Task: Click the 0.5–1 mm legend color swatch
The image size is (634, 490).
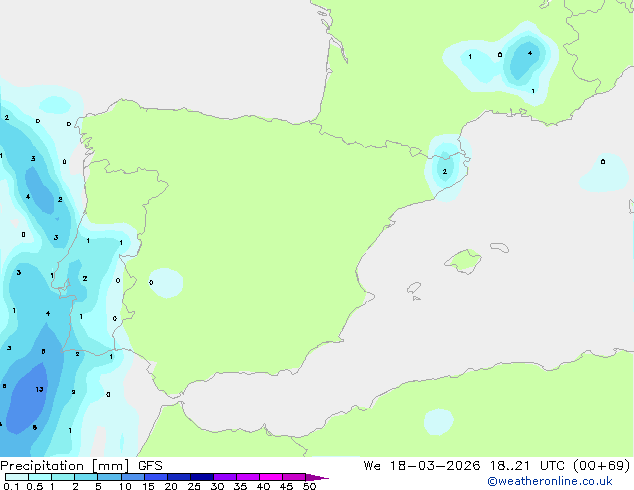Action: coord(40,477)
